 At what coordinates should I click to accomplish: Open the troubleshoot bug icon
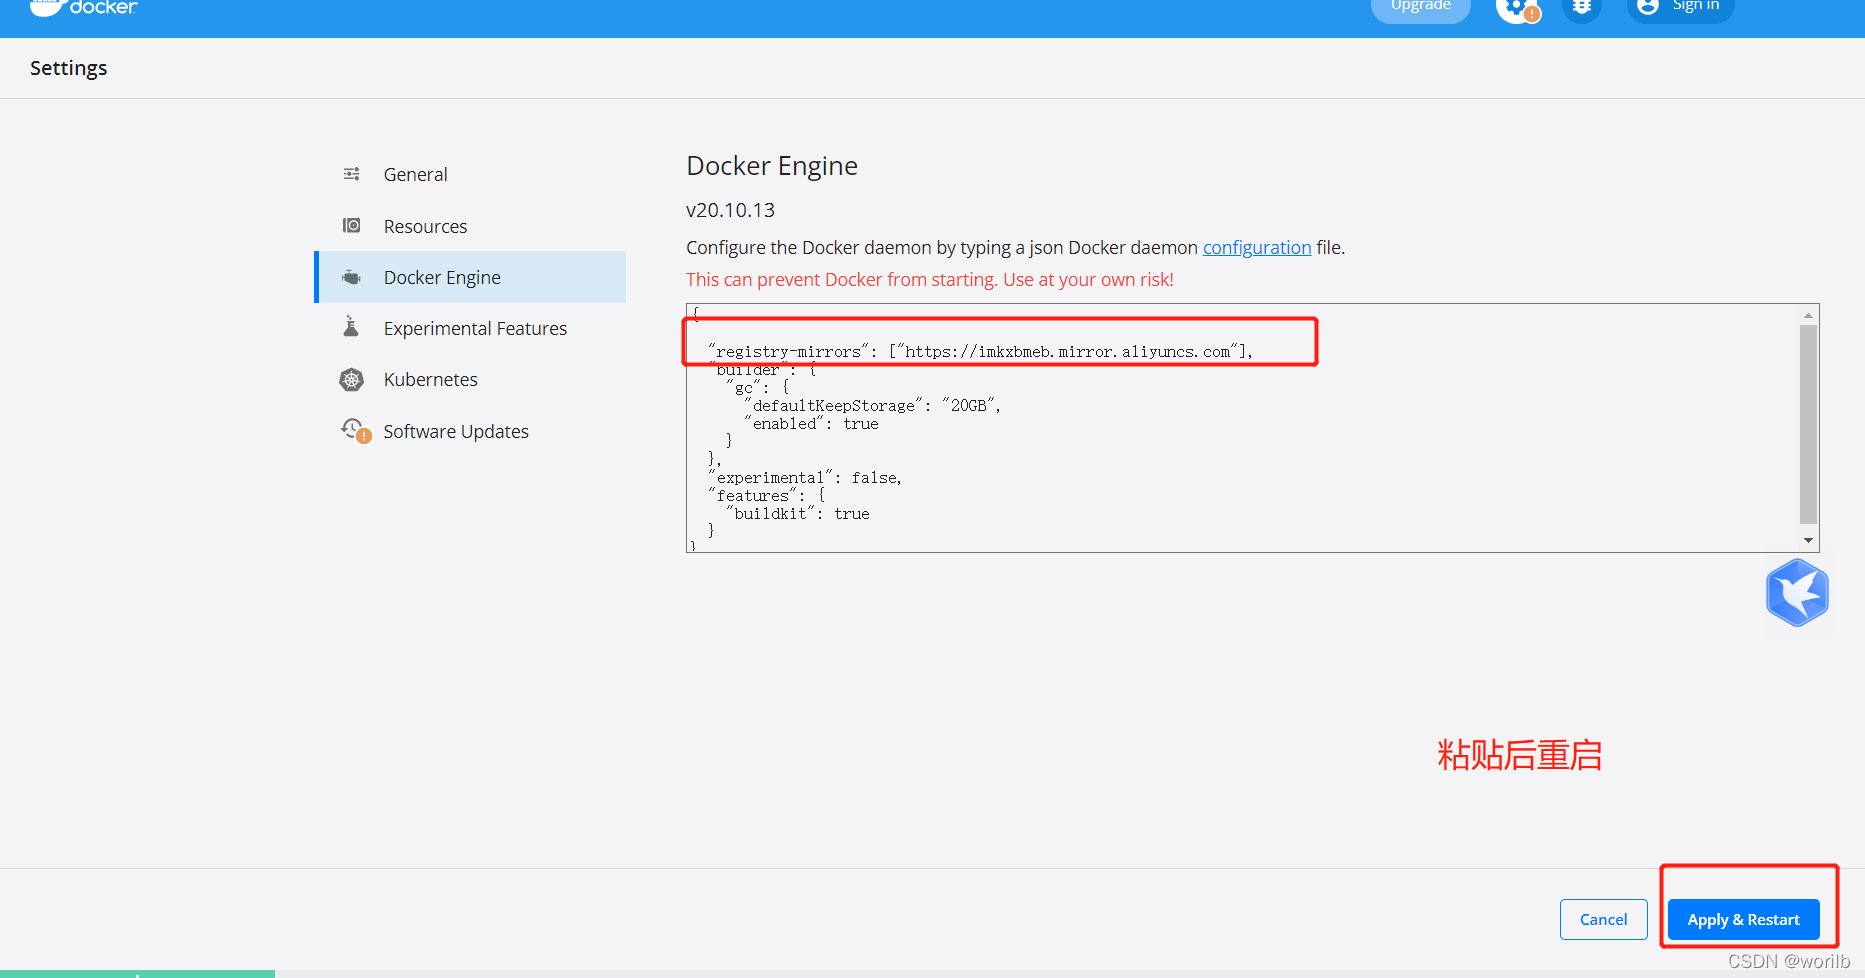pos(1582,8)
